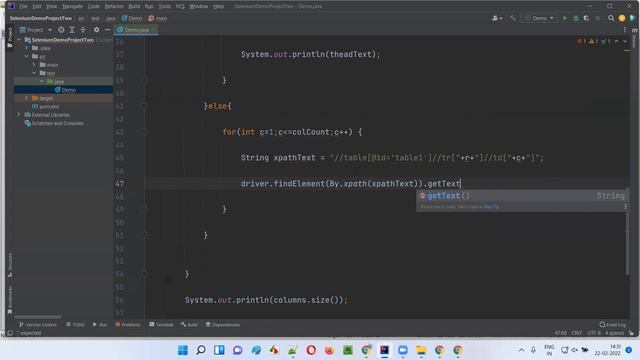
Task: Open Demo run configuration dropdown
Action: tap(540, 18)
